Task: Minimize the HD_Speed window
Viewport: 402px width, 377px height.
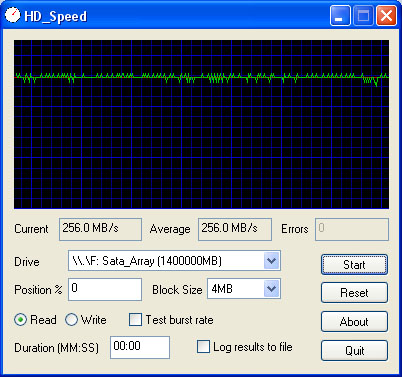Action: 340,16
